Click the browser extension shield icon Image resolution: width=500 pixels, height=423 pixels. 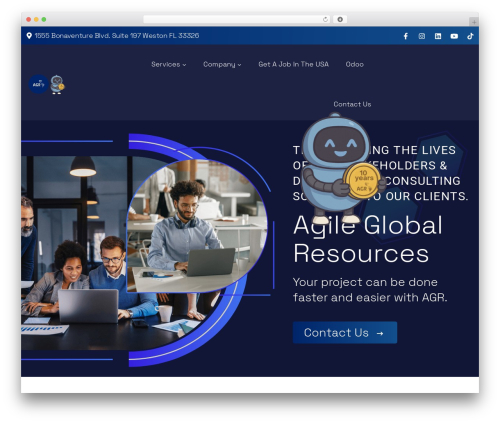[340, 19]
